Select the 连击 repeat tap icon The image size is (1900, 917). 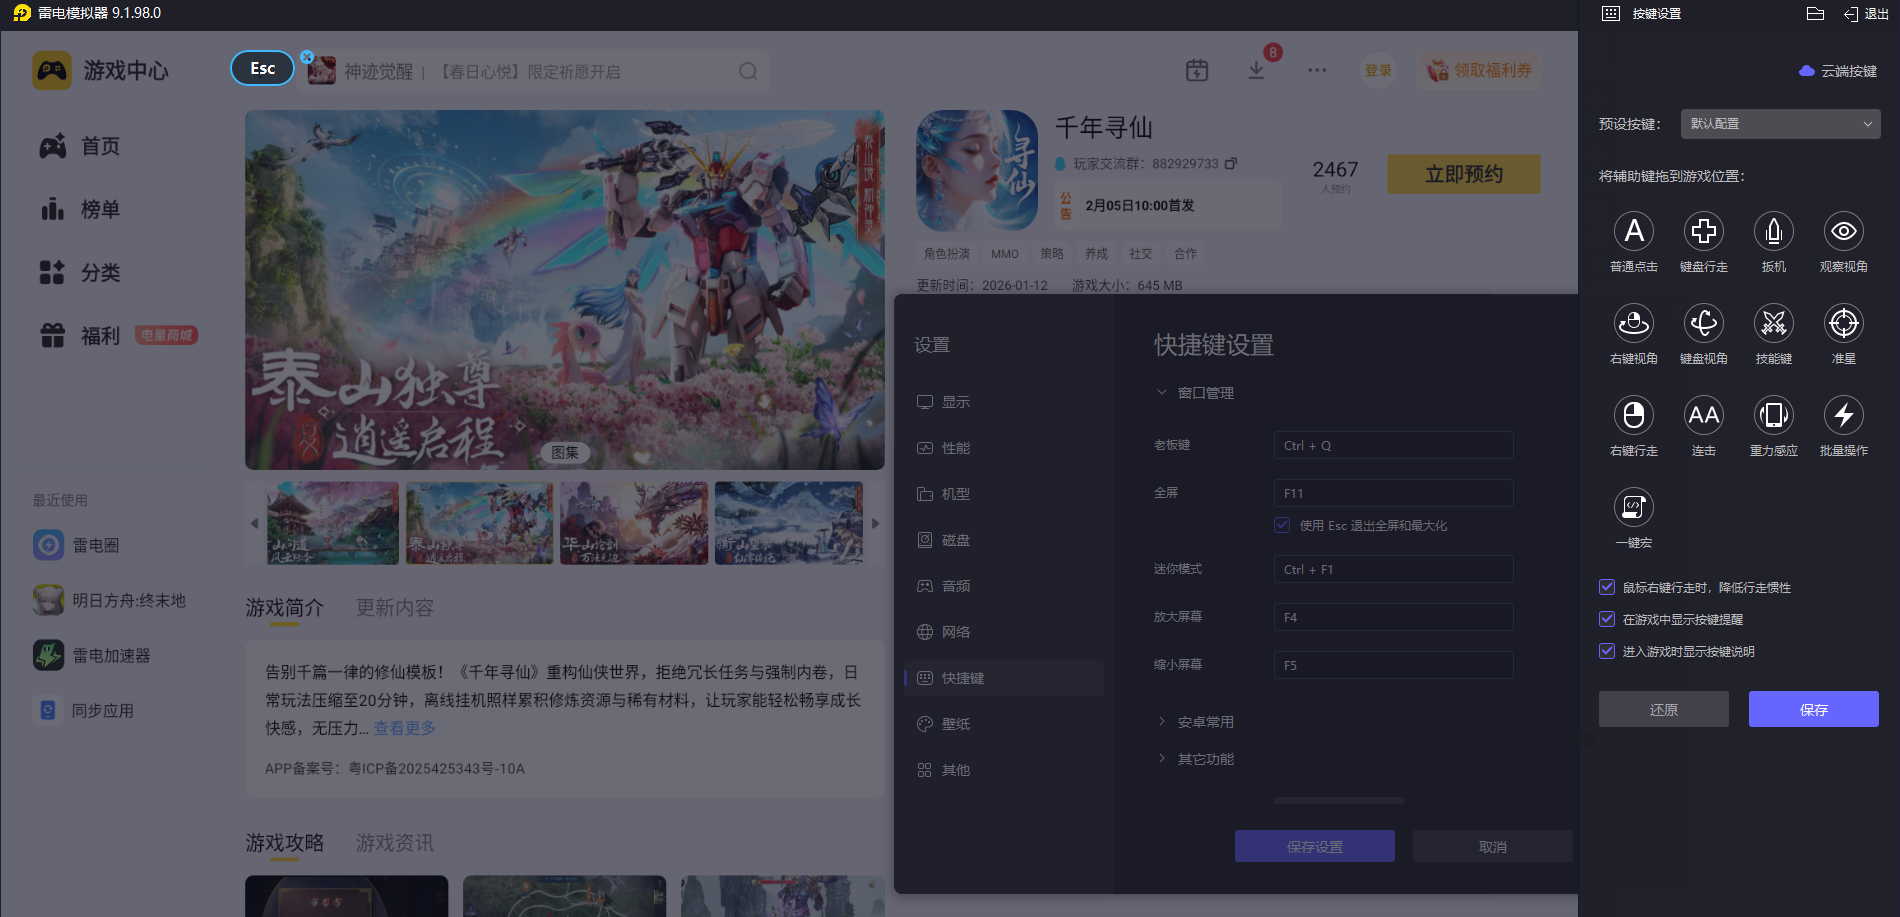point(1704,415)
